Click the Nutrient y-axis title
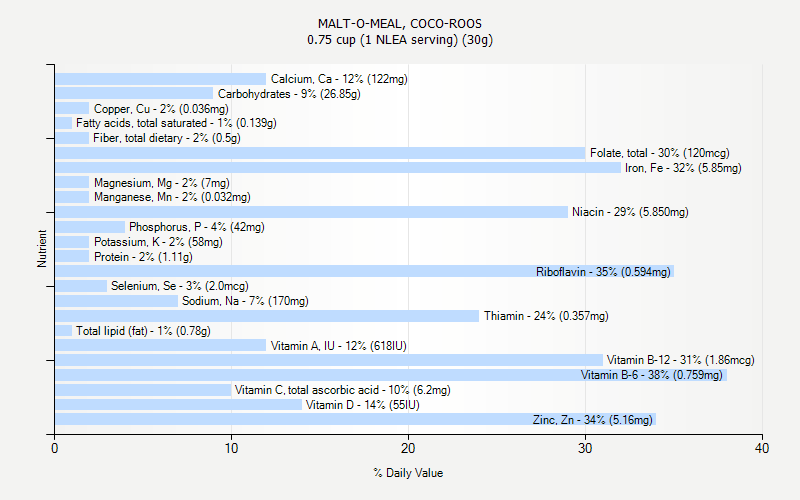The height and width of the screenshot is (500, 800). (x=42, y=248)
